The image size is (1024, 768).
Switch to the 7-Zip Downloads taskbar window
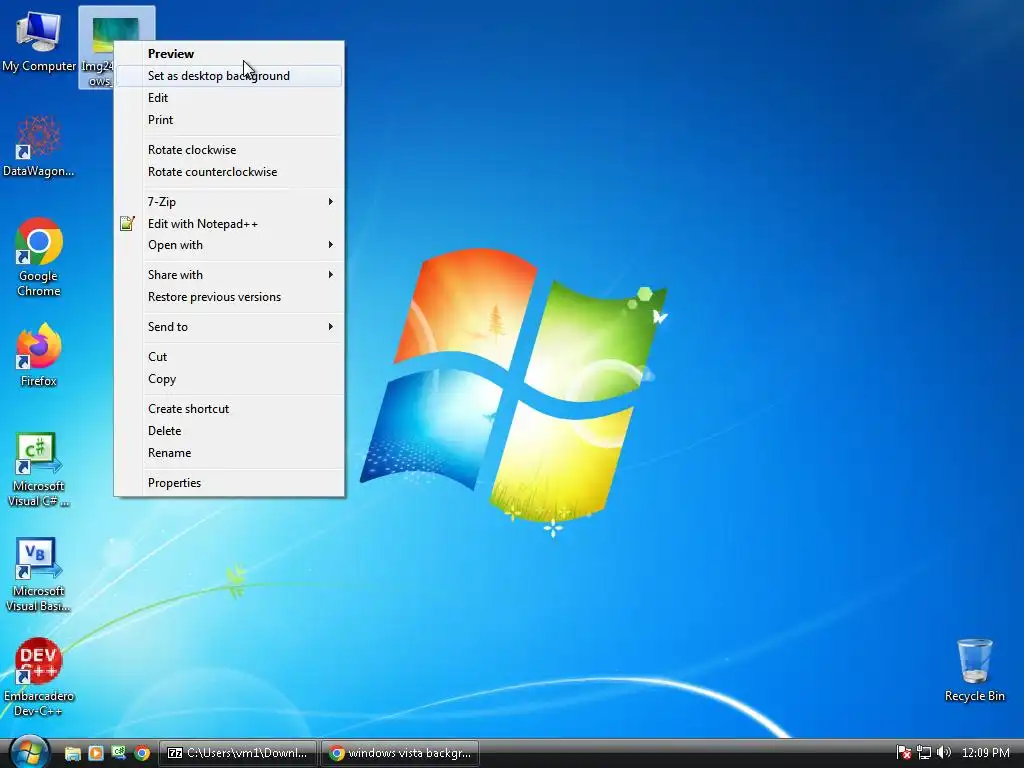coord(238,753)
